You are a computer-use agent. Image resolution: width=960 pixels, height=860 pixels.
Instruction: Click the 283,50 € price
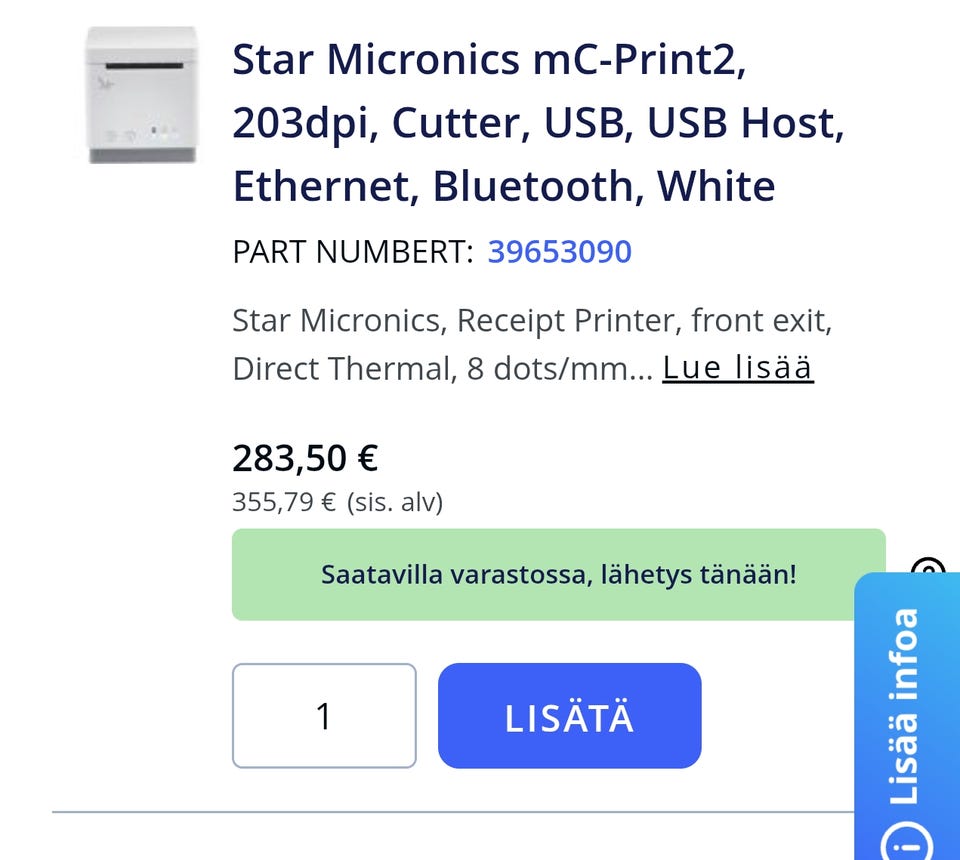[305, 459]
